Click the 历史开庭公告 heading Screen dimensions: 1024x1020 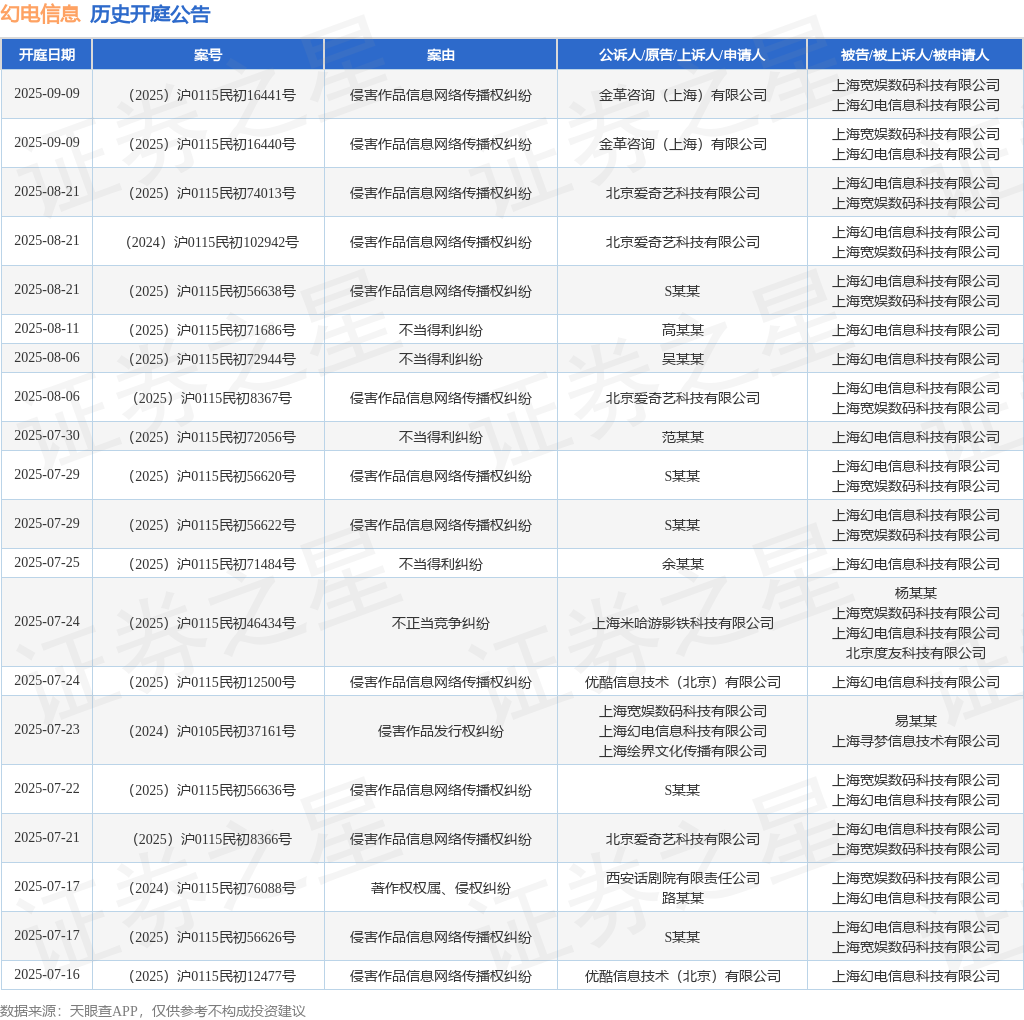(150, 14)
